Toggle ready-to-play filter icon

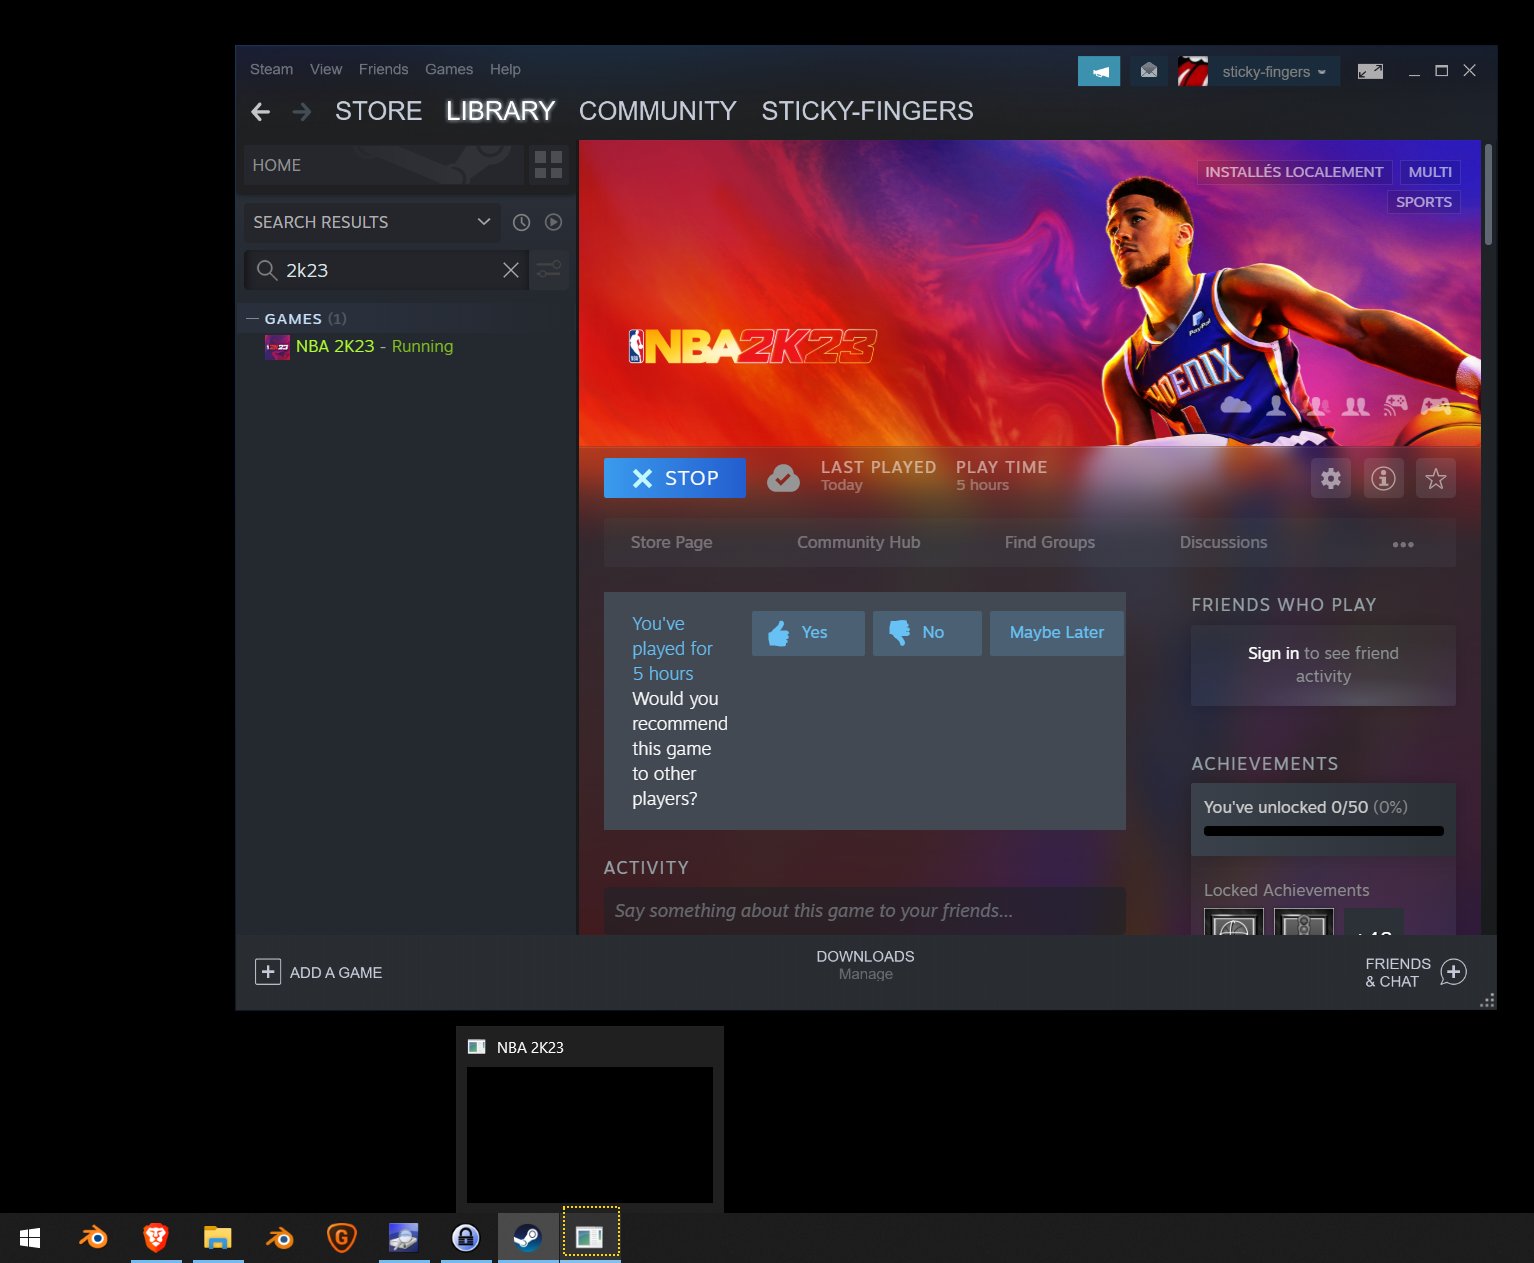pos(553,222)
